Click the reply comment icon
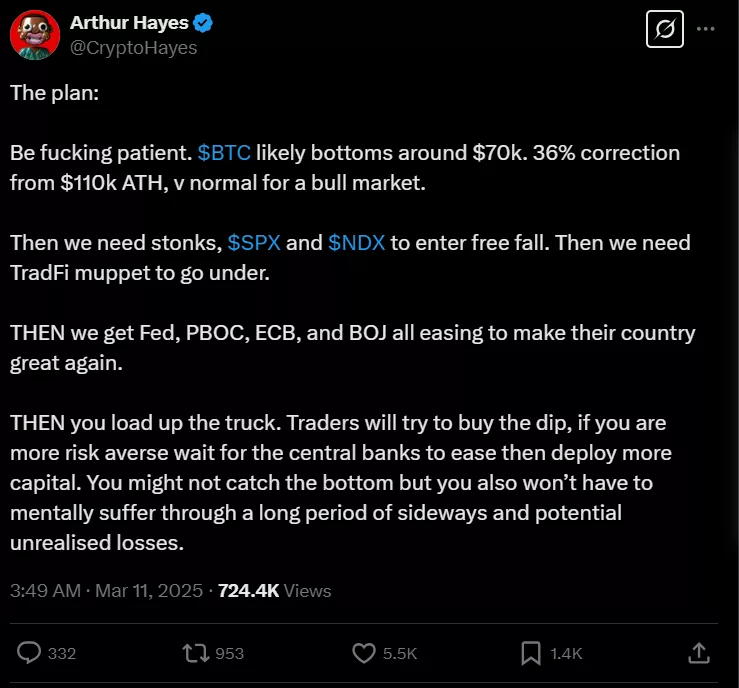 31,652
